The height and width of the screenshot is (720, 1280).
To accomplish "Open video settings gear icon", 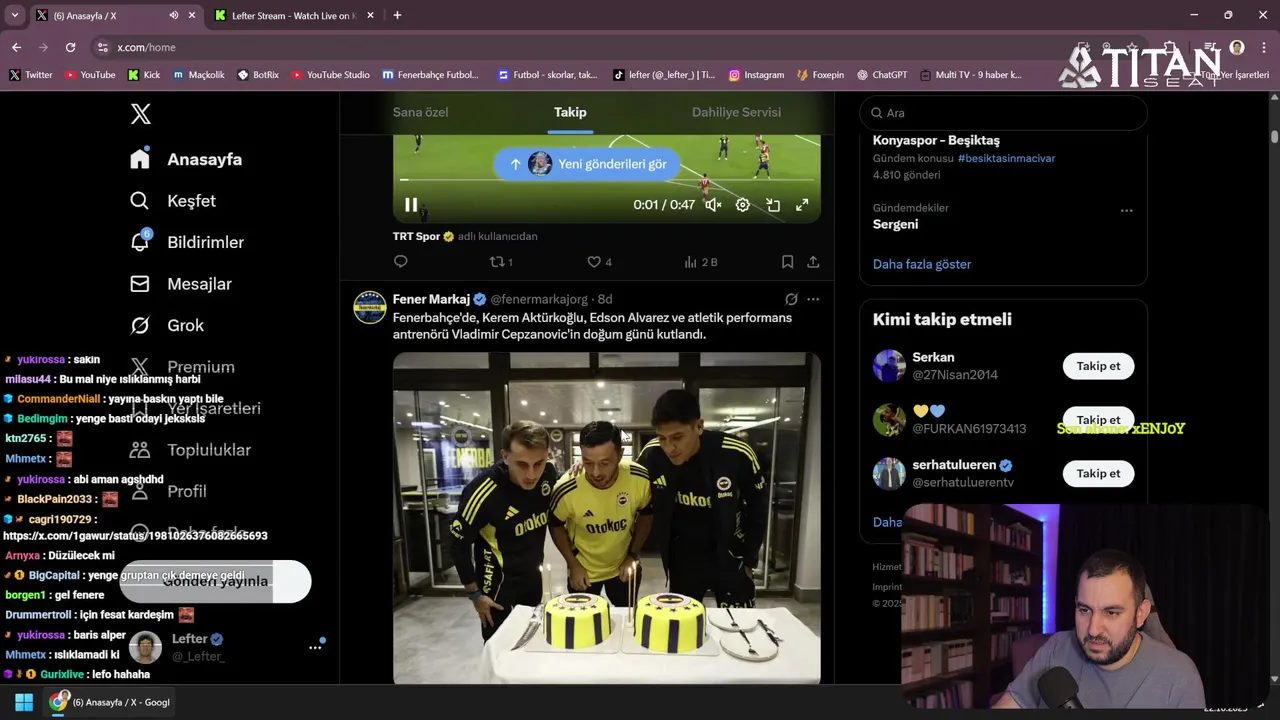I will [x=743, y=205].
